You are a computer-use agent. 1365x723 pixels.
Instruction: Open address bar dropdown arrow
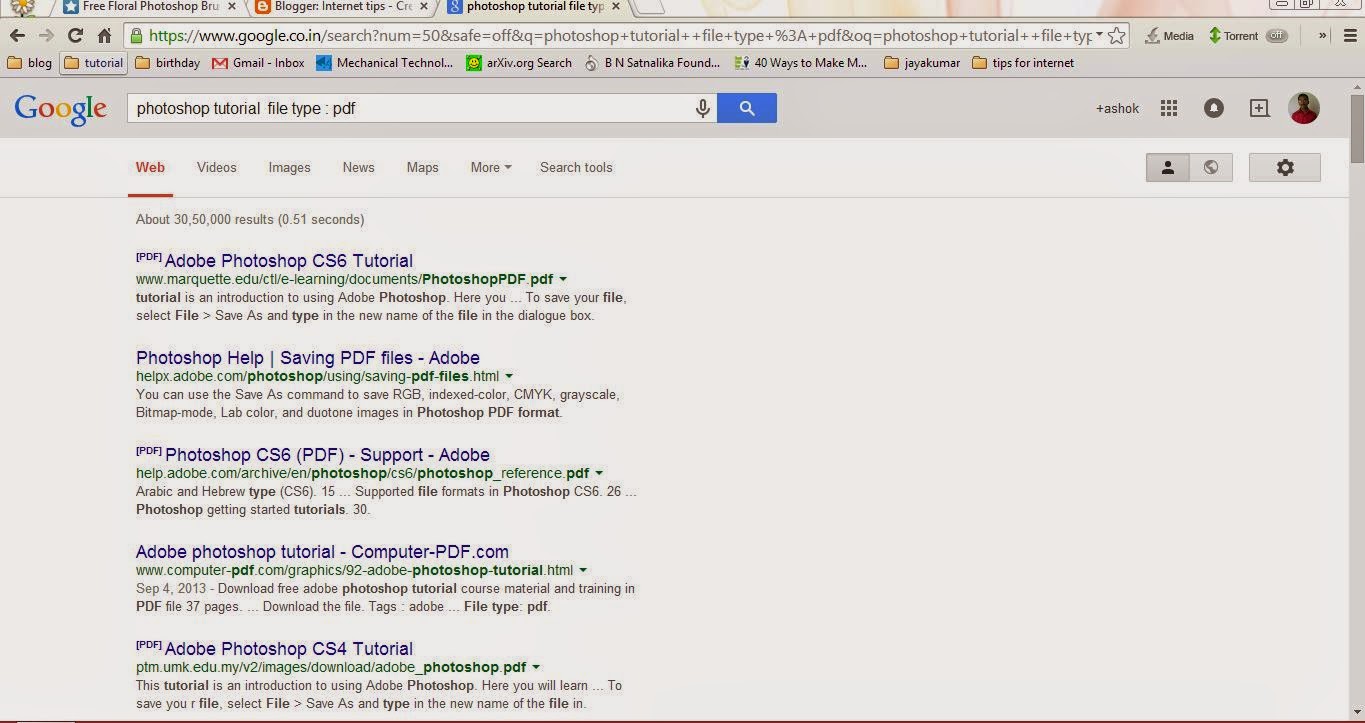tap(1099, 36)
